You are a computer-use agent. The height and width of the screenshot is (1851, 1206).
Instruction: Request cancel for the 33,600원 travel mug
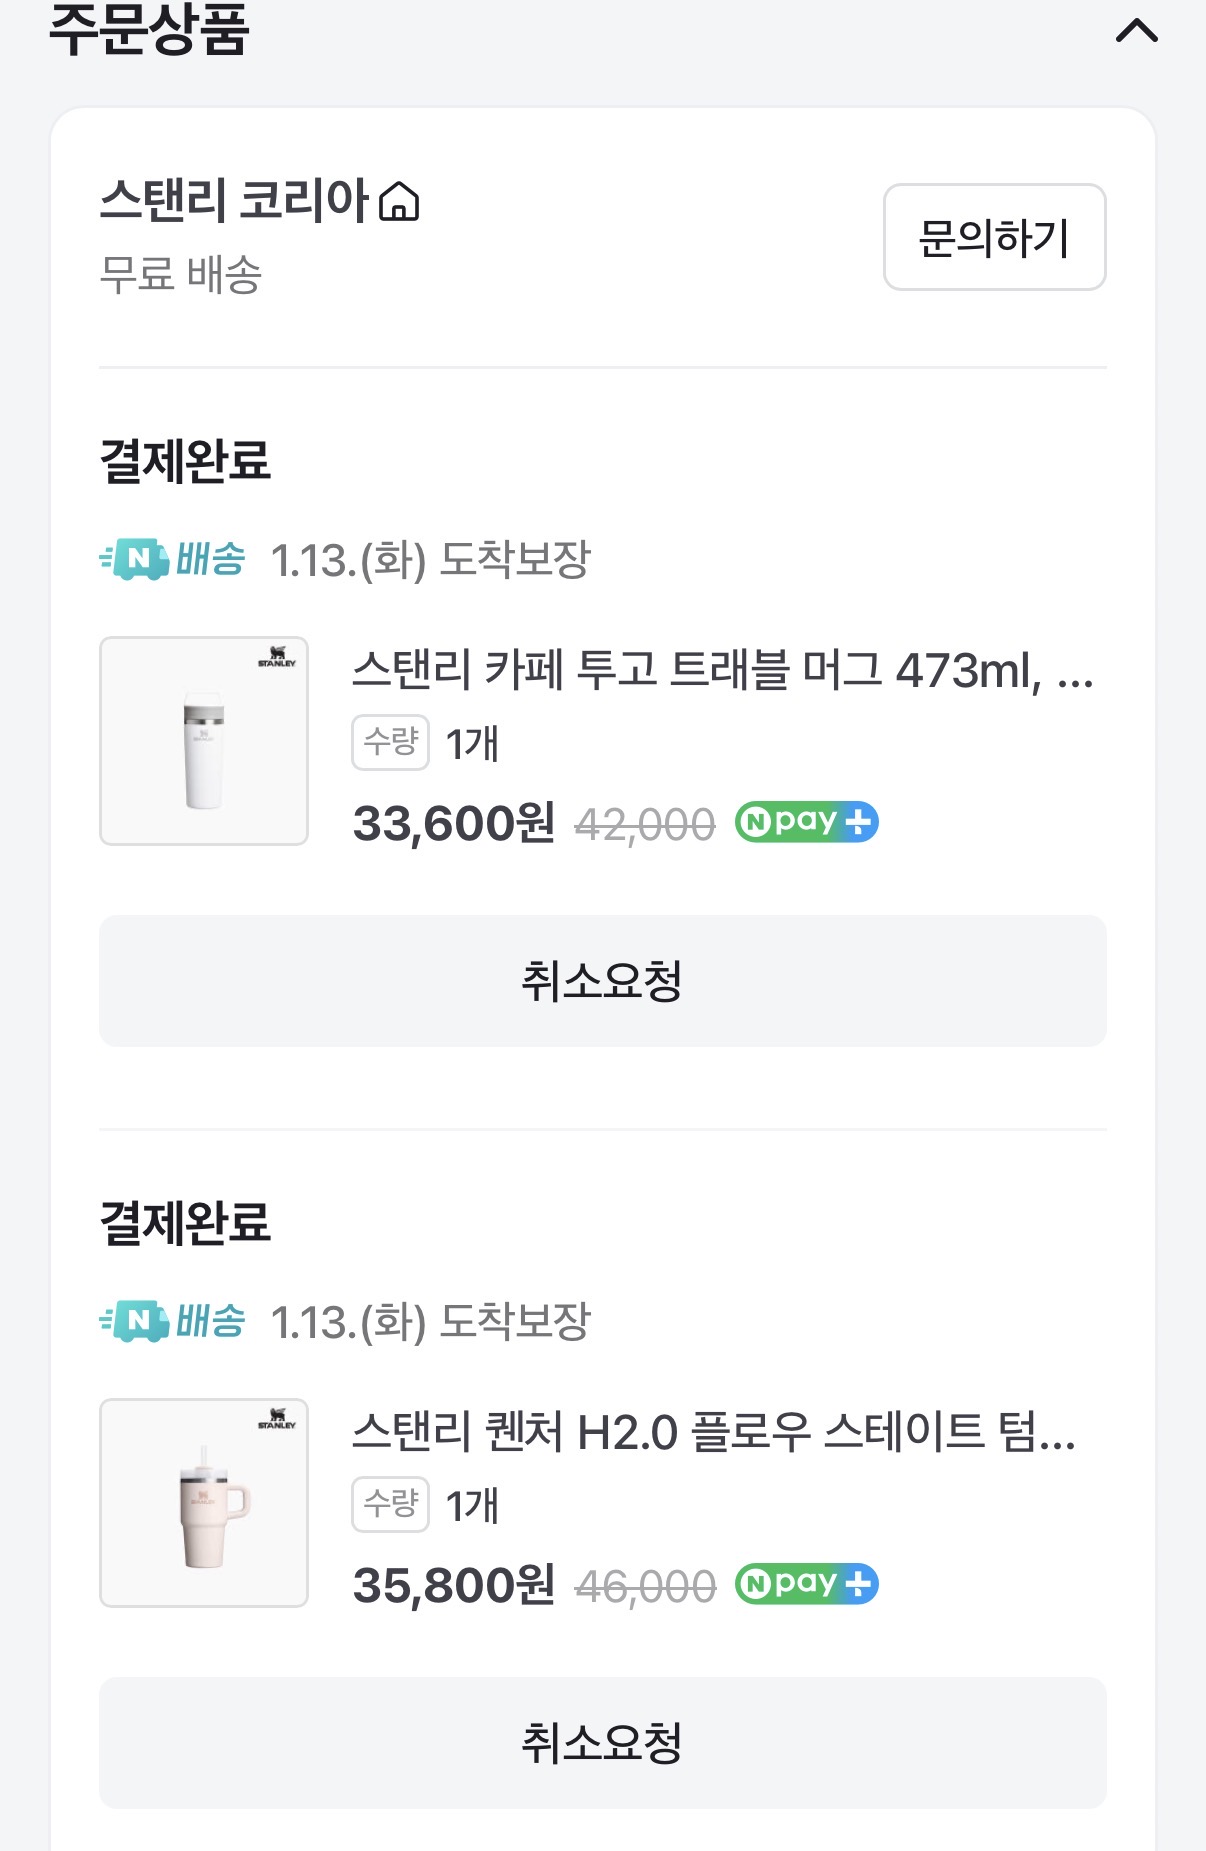tap(602, 981)
